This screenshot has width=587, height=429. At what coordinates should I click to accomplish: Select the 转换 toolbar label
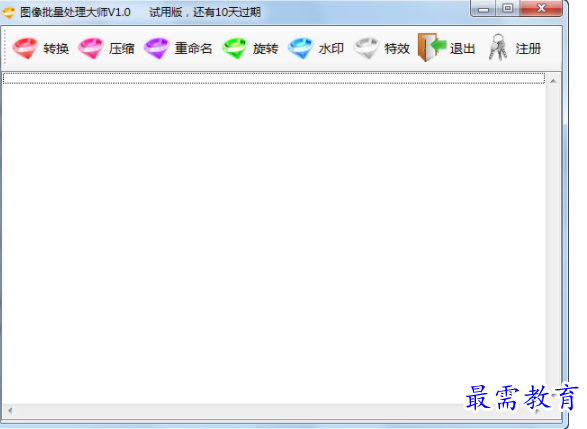(56, 49)
